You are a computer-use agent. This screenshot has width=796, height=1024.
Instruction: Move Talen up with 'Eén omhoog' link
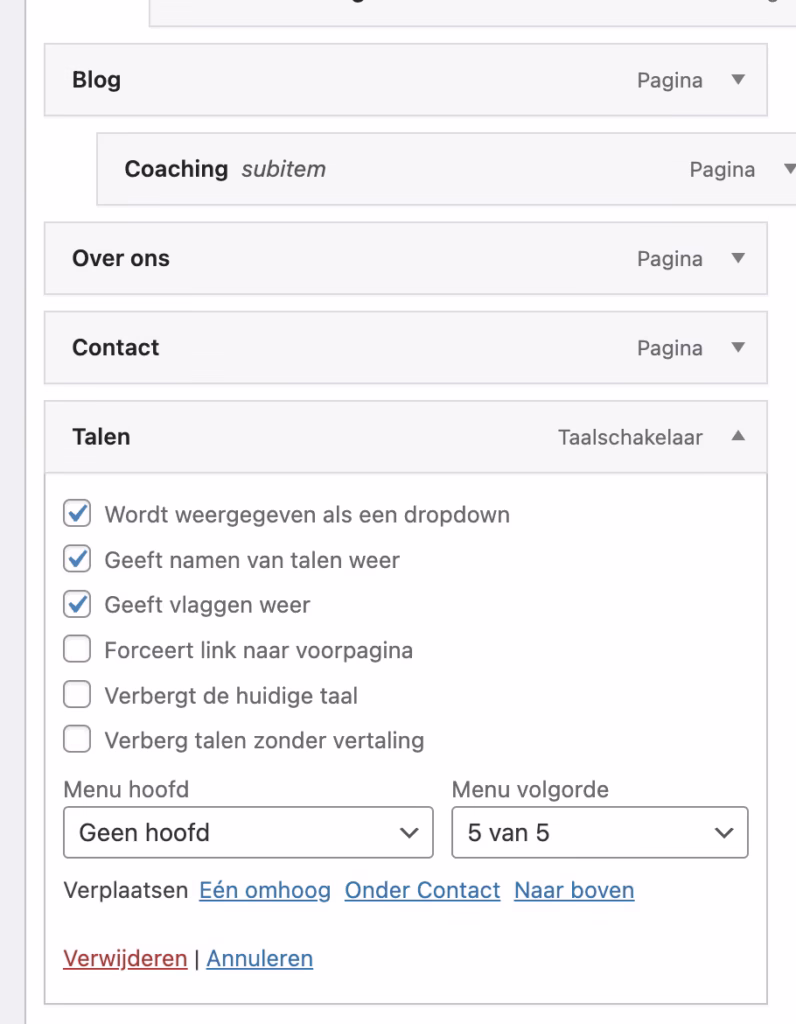coord(262,890)
